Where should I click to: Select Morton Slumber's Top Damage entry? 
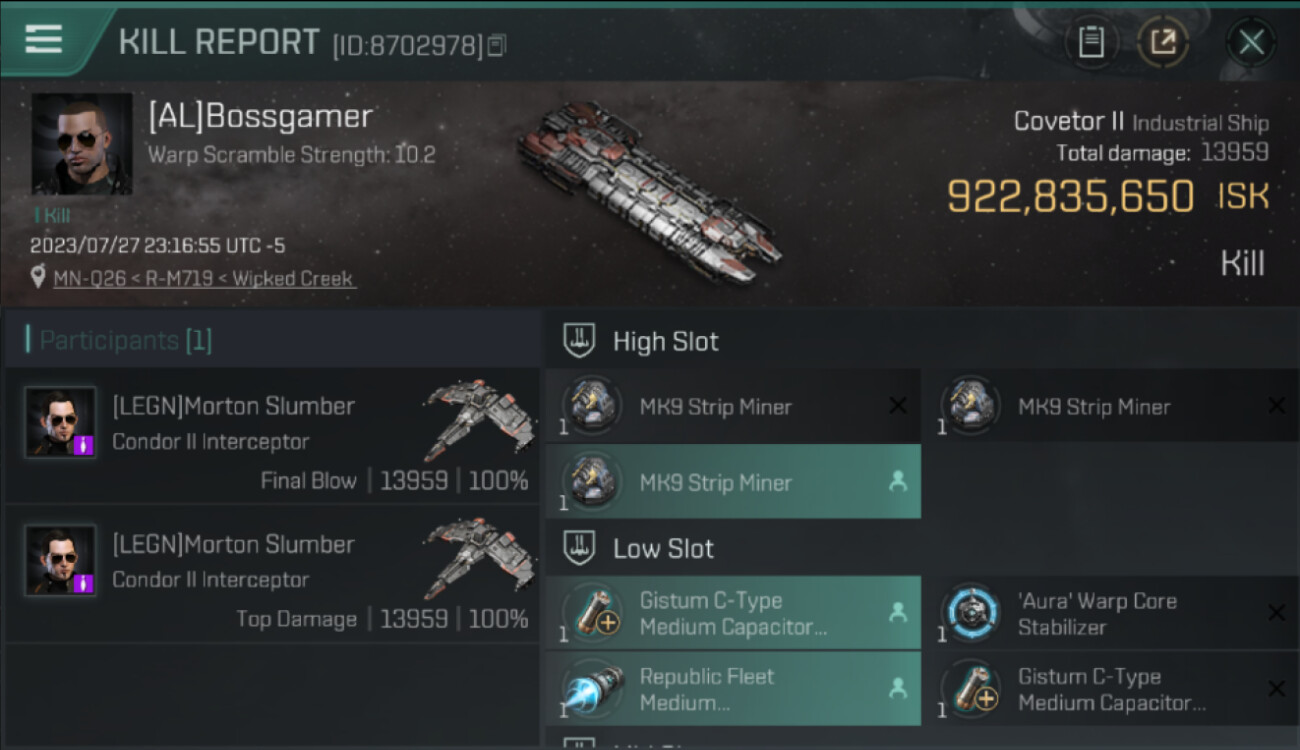pos(271,573)
